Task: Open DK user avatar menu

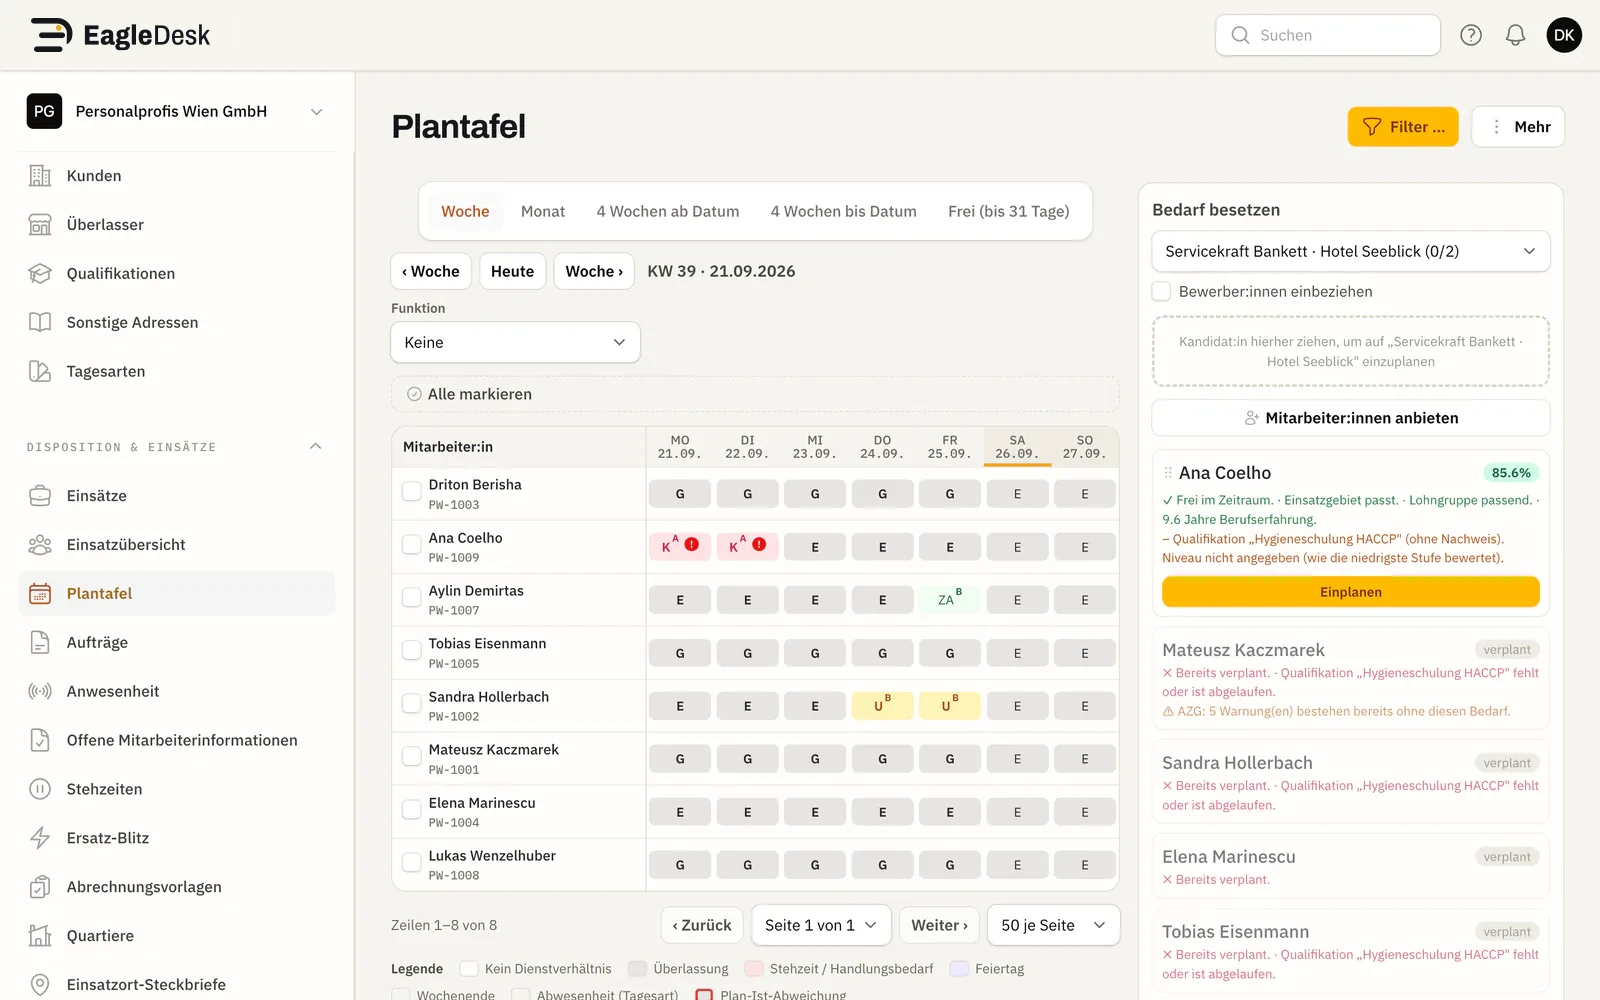Action: (1564, 35)
